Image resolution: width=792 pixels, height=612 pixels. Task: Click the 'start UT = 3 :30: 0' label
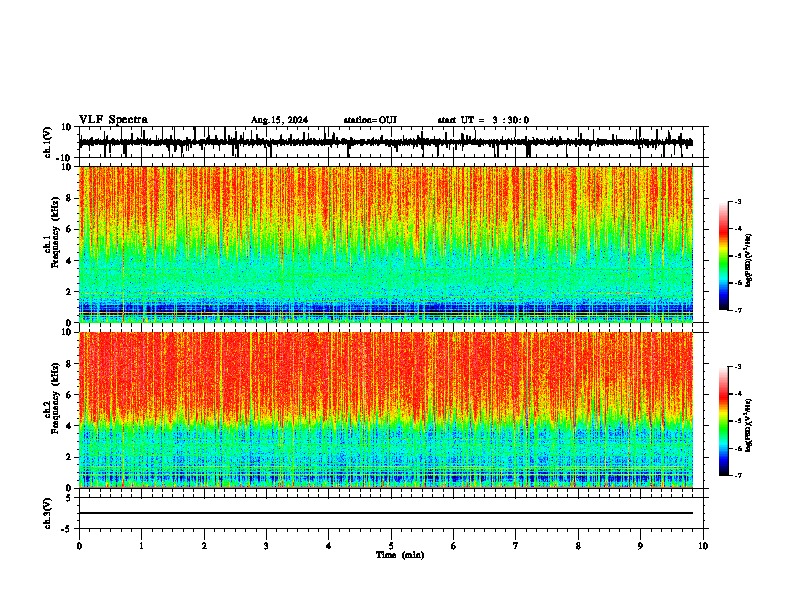click(x=483, y=120)
